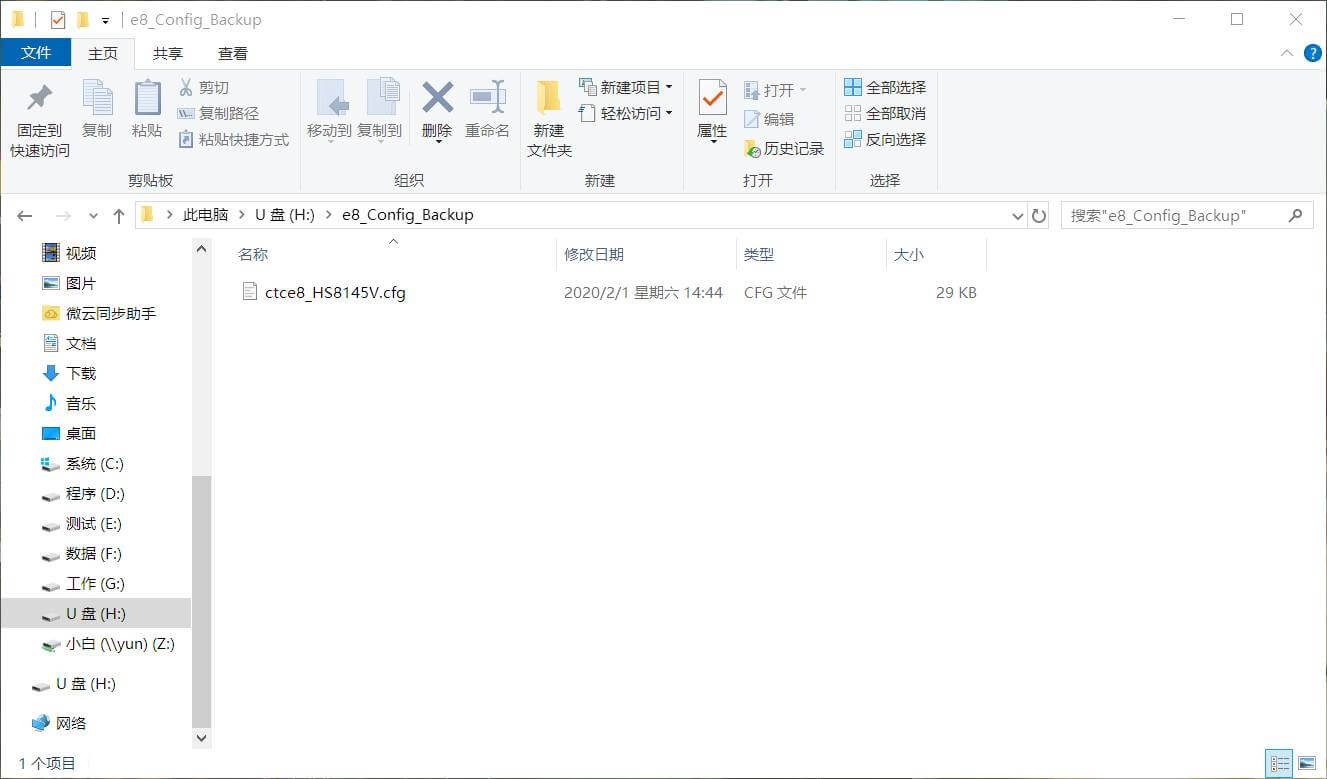Viewport: 1327px width, 779px height.
Task: Select the 剪切 (Cut) icon
Action: (204, 88)
